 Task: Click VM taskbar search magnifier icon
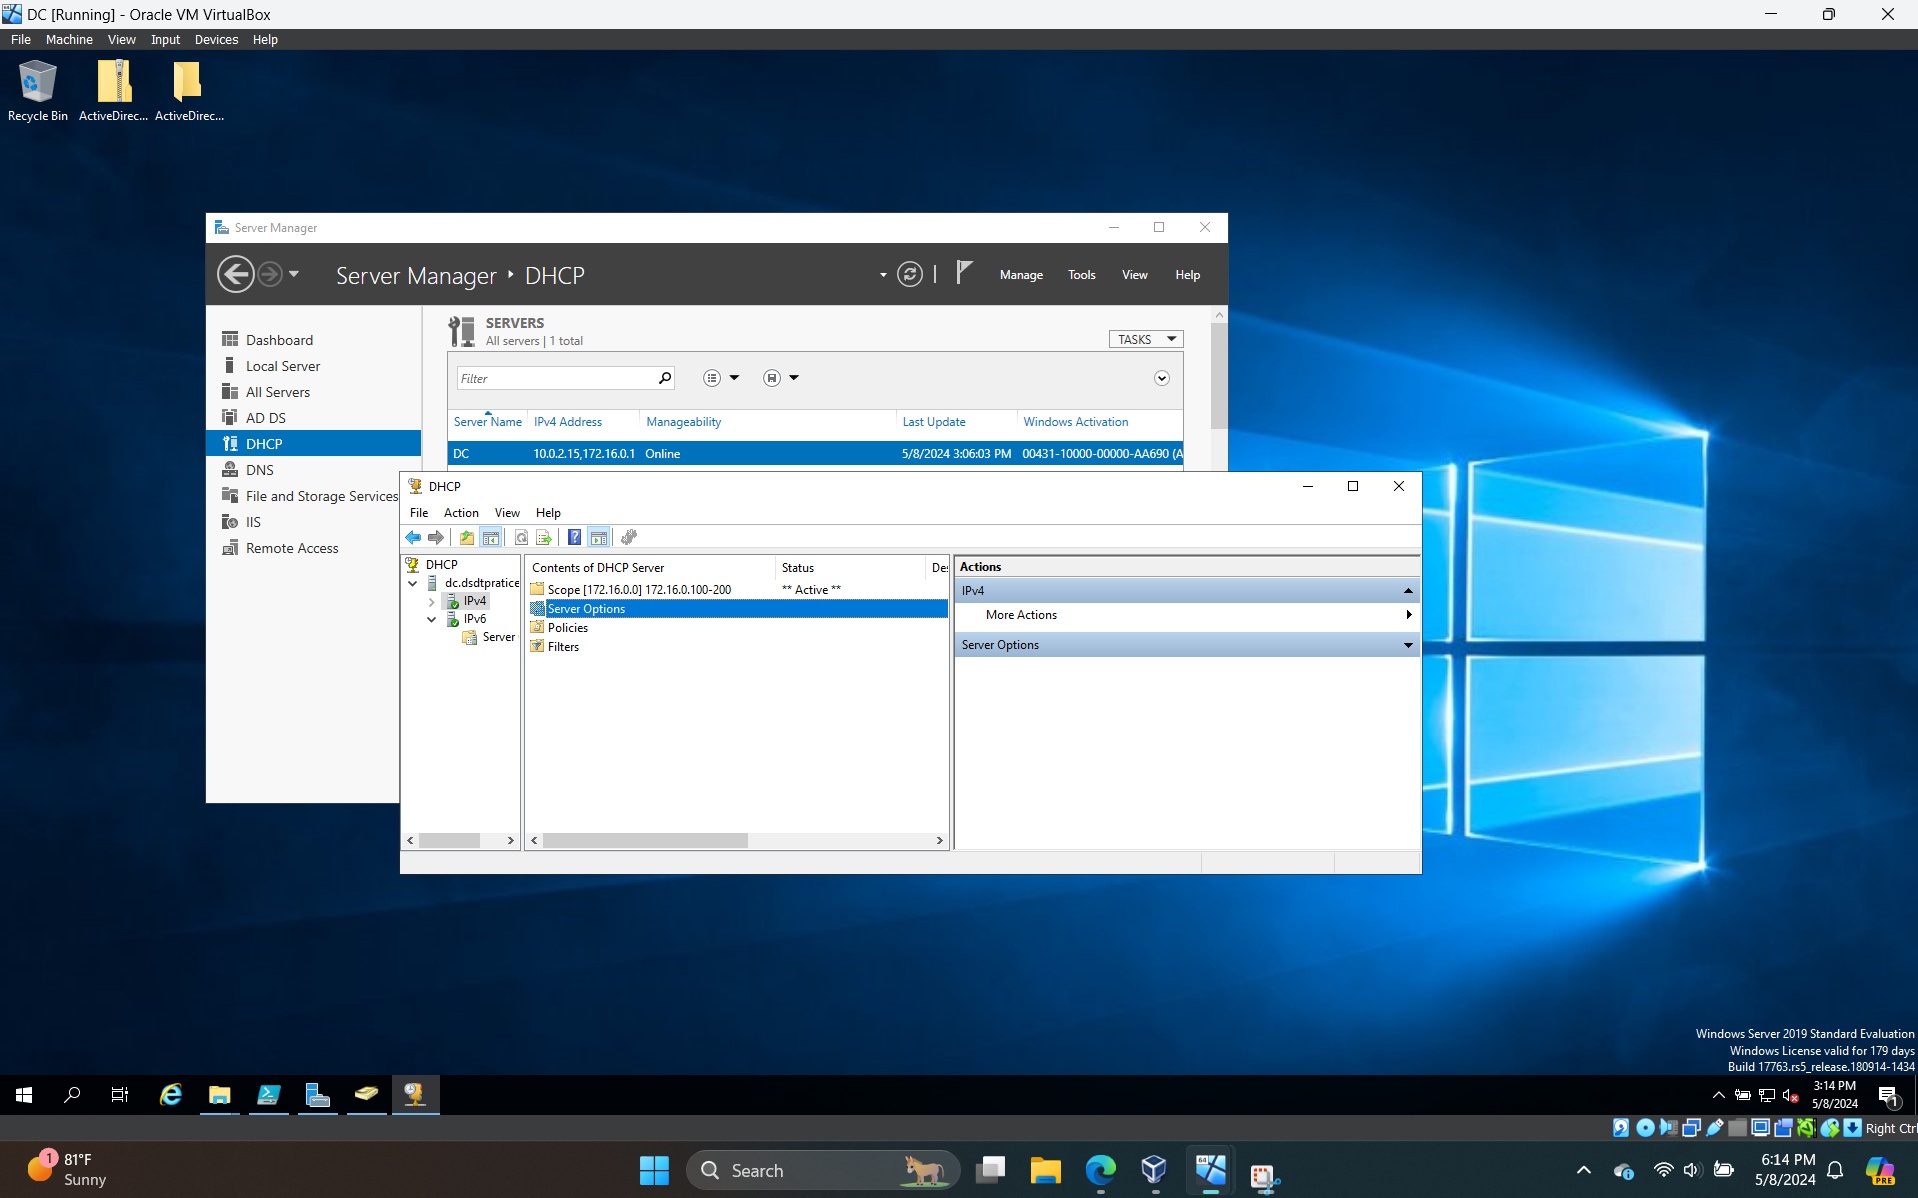[72, 1095]
